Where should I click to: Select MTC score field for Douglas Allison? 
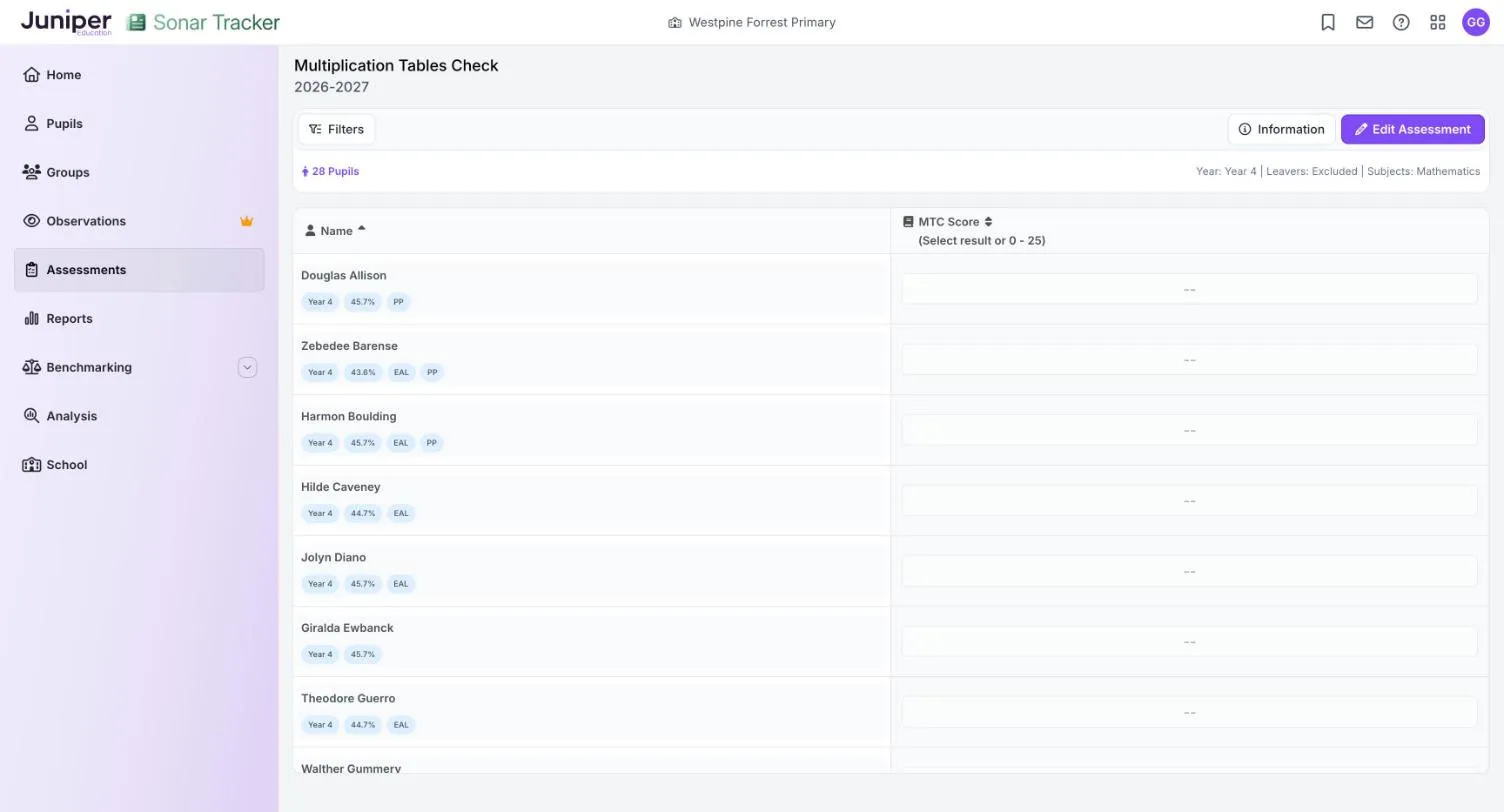pos(1189,289)
